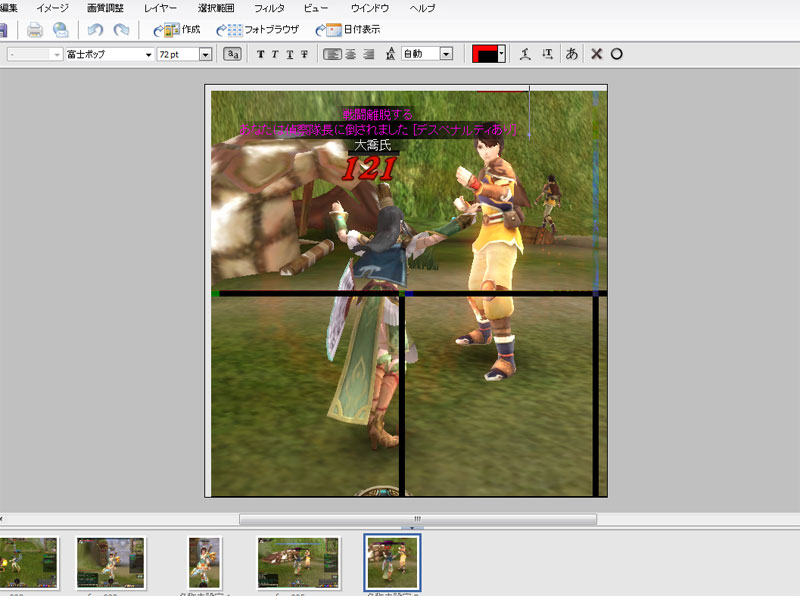800x596 pixels.
Task: Select the wide battle scene thumbnail, second from right
Action: (298, 563)
